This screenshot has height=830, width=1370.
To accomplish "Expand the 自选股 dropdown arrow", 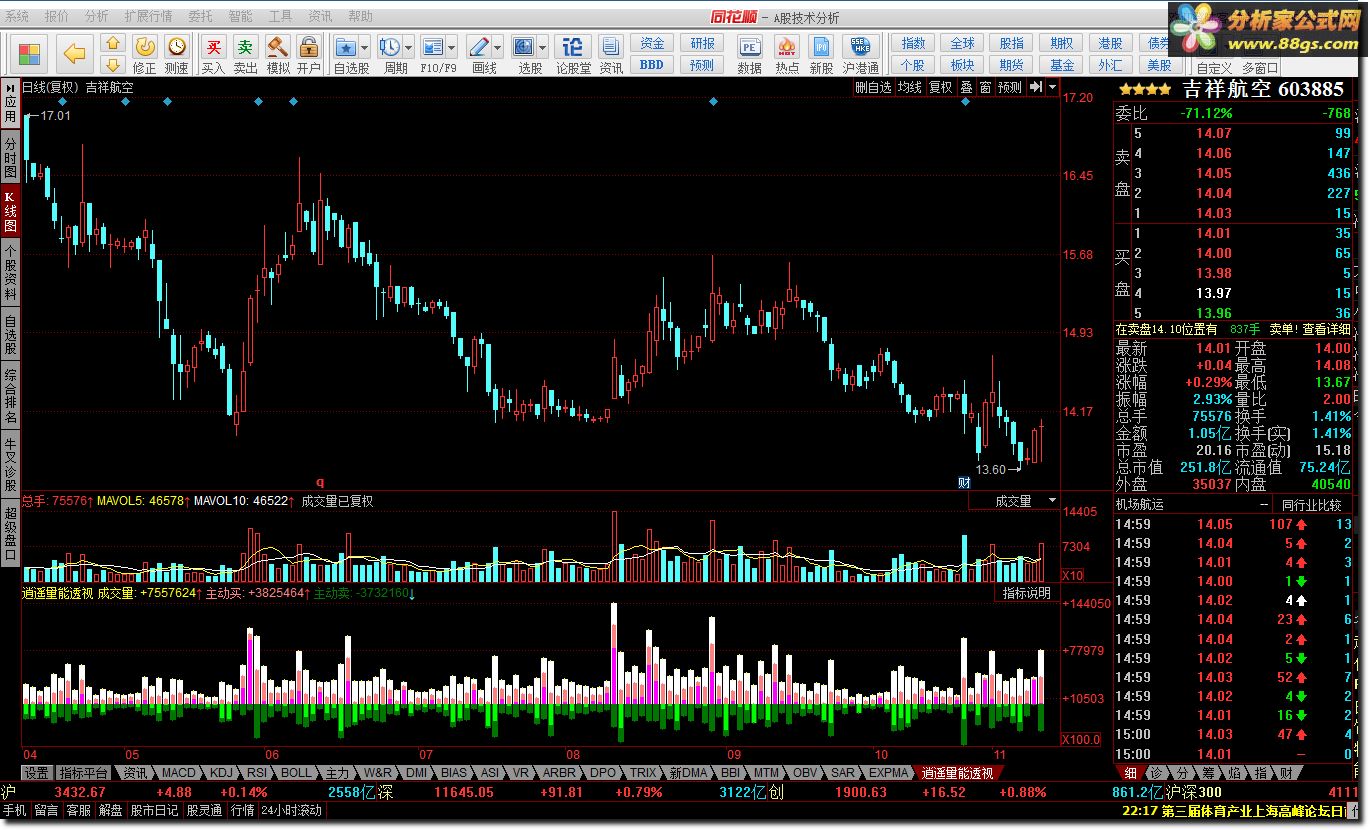I will tap(364, 47).
